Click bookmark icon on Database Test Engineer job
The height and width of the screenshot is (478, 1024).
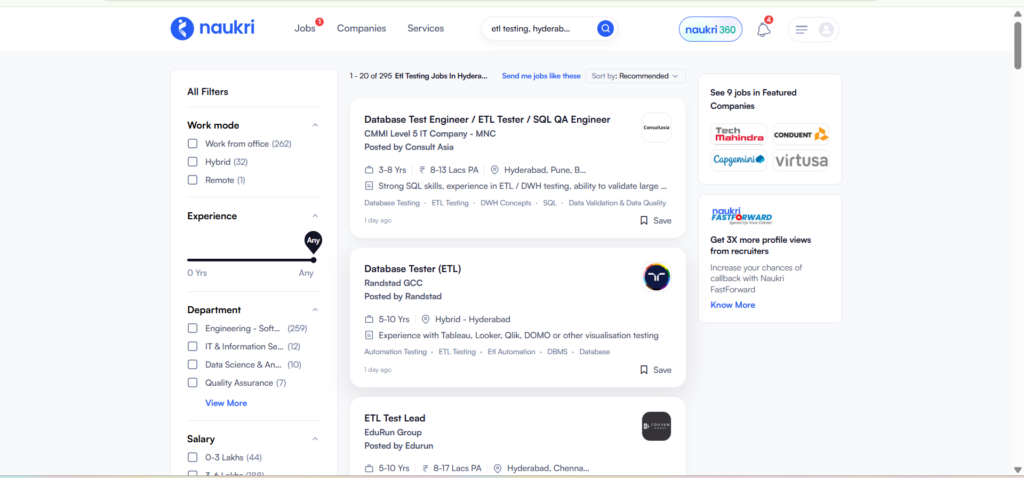[644, 221]
